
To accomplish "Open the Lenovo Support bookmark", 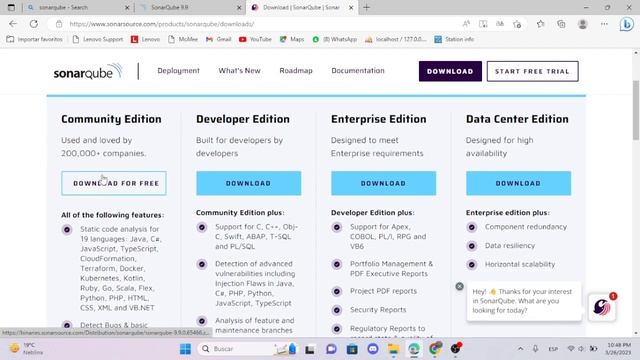I will (x=98, y=39).
